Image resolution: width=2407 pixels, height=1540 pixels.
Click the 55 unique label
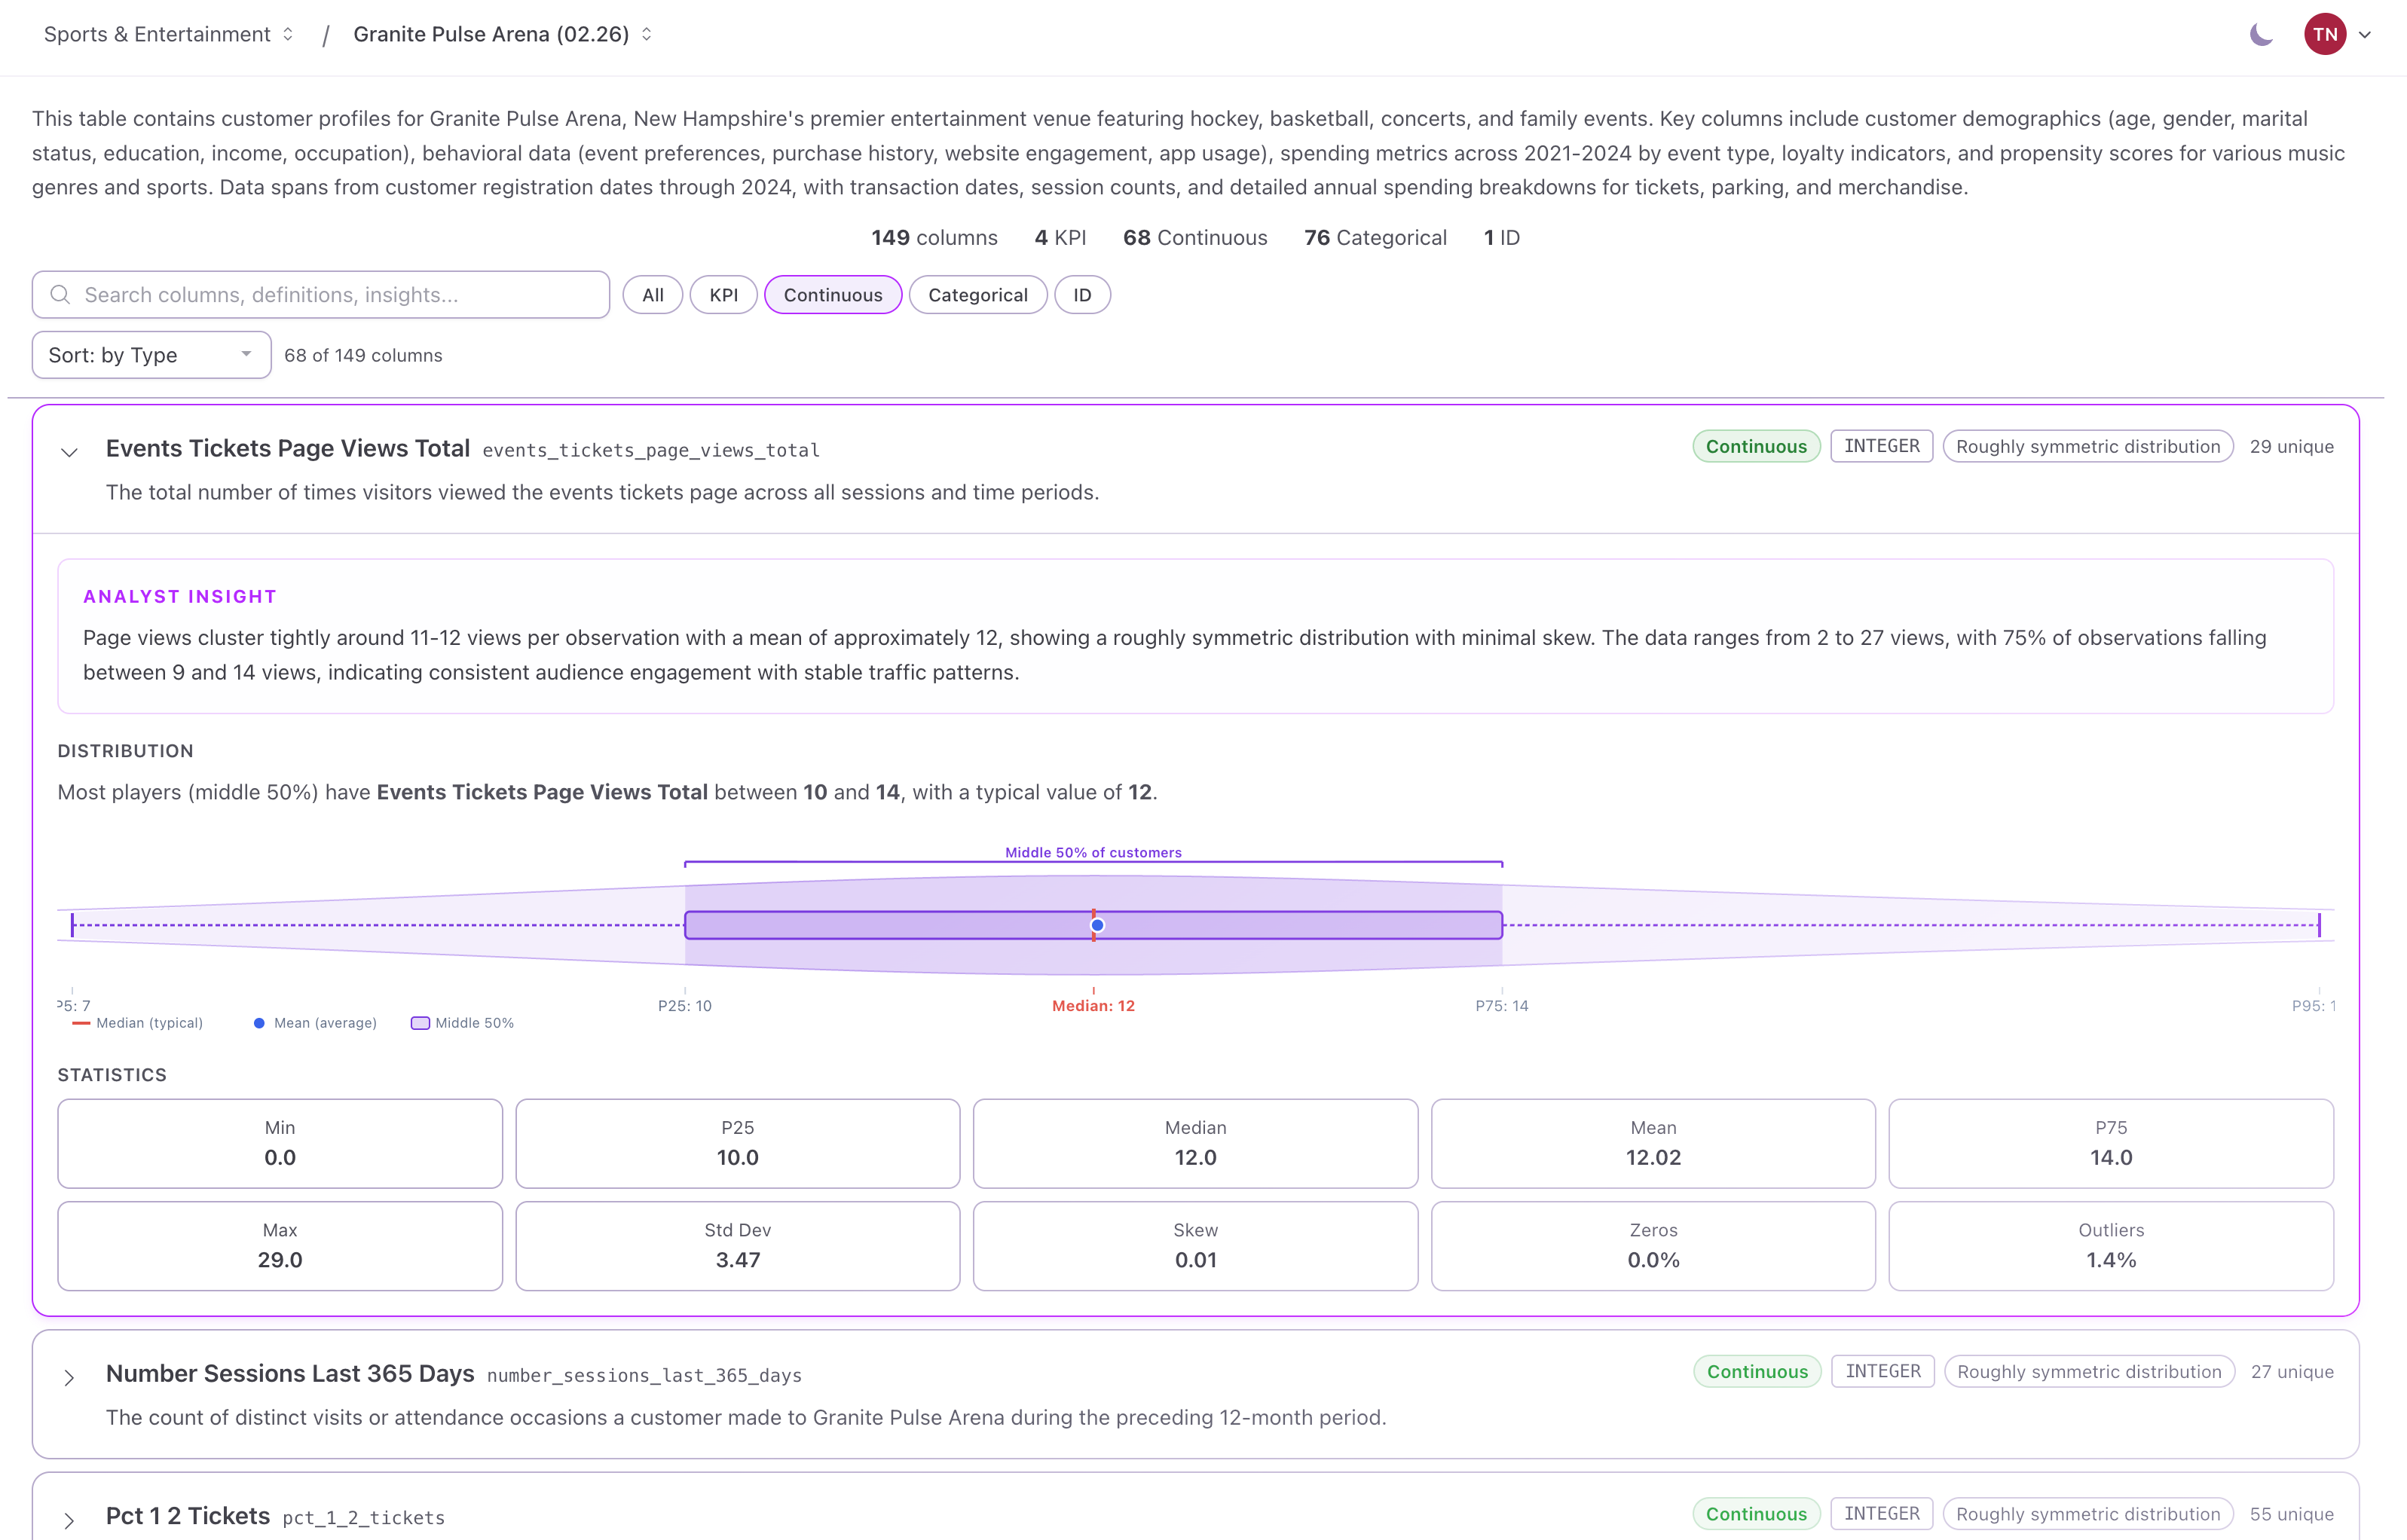(x=2291, y=1514)
